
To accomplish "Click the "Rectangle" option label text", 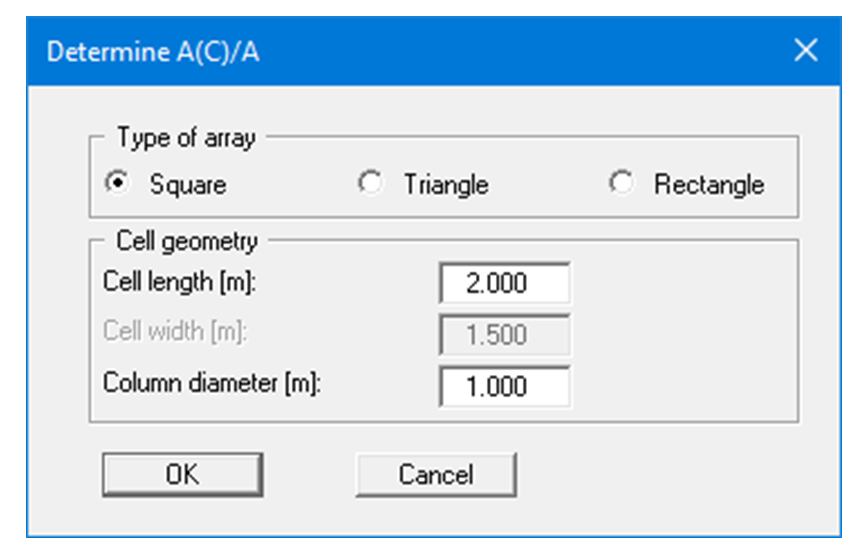I will [x=709, y=185].
